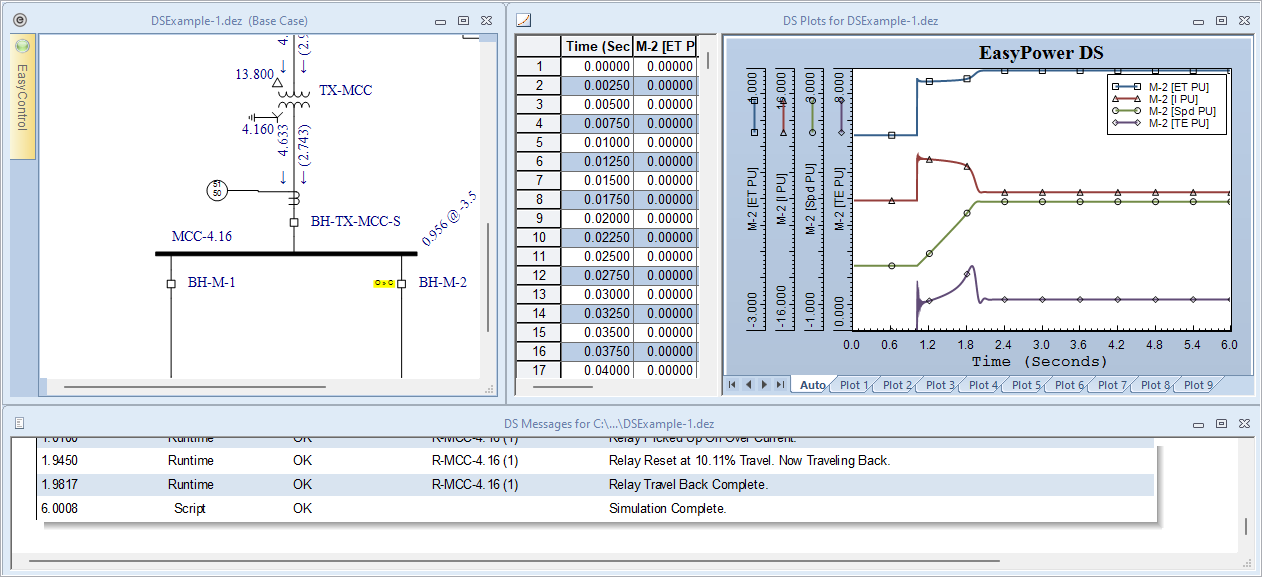This screenshot has height=577, width=1262.
Task: Select the Plot 3 tab
Action: (x=940, y=385)
